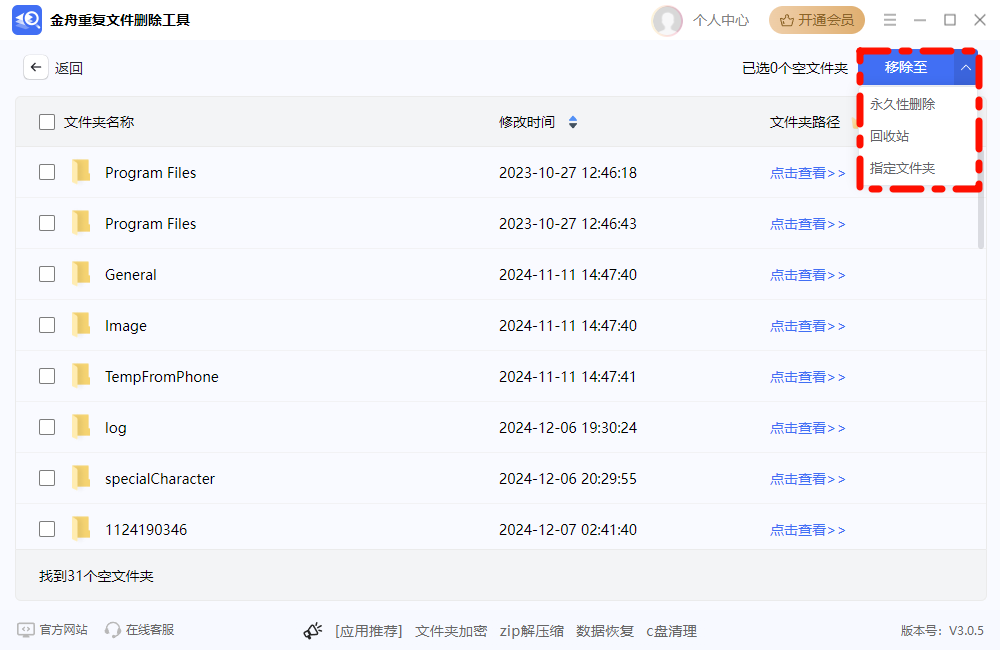
Task: Click the monitor icon for 官方网站
Action: (26, 630)
